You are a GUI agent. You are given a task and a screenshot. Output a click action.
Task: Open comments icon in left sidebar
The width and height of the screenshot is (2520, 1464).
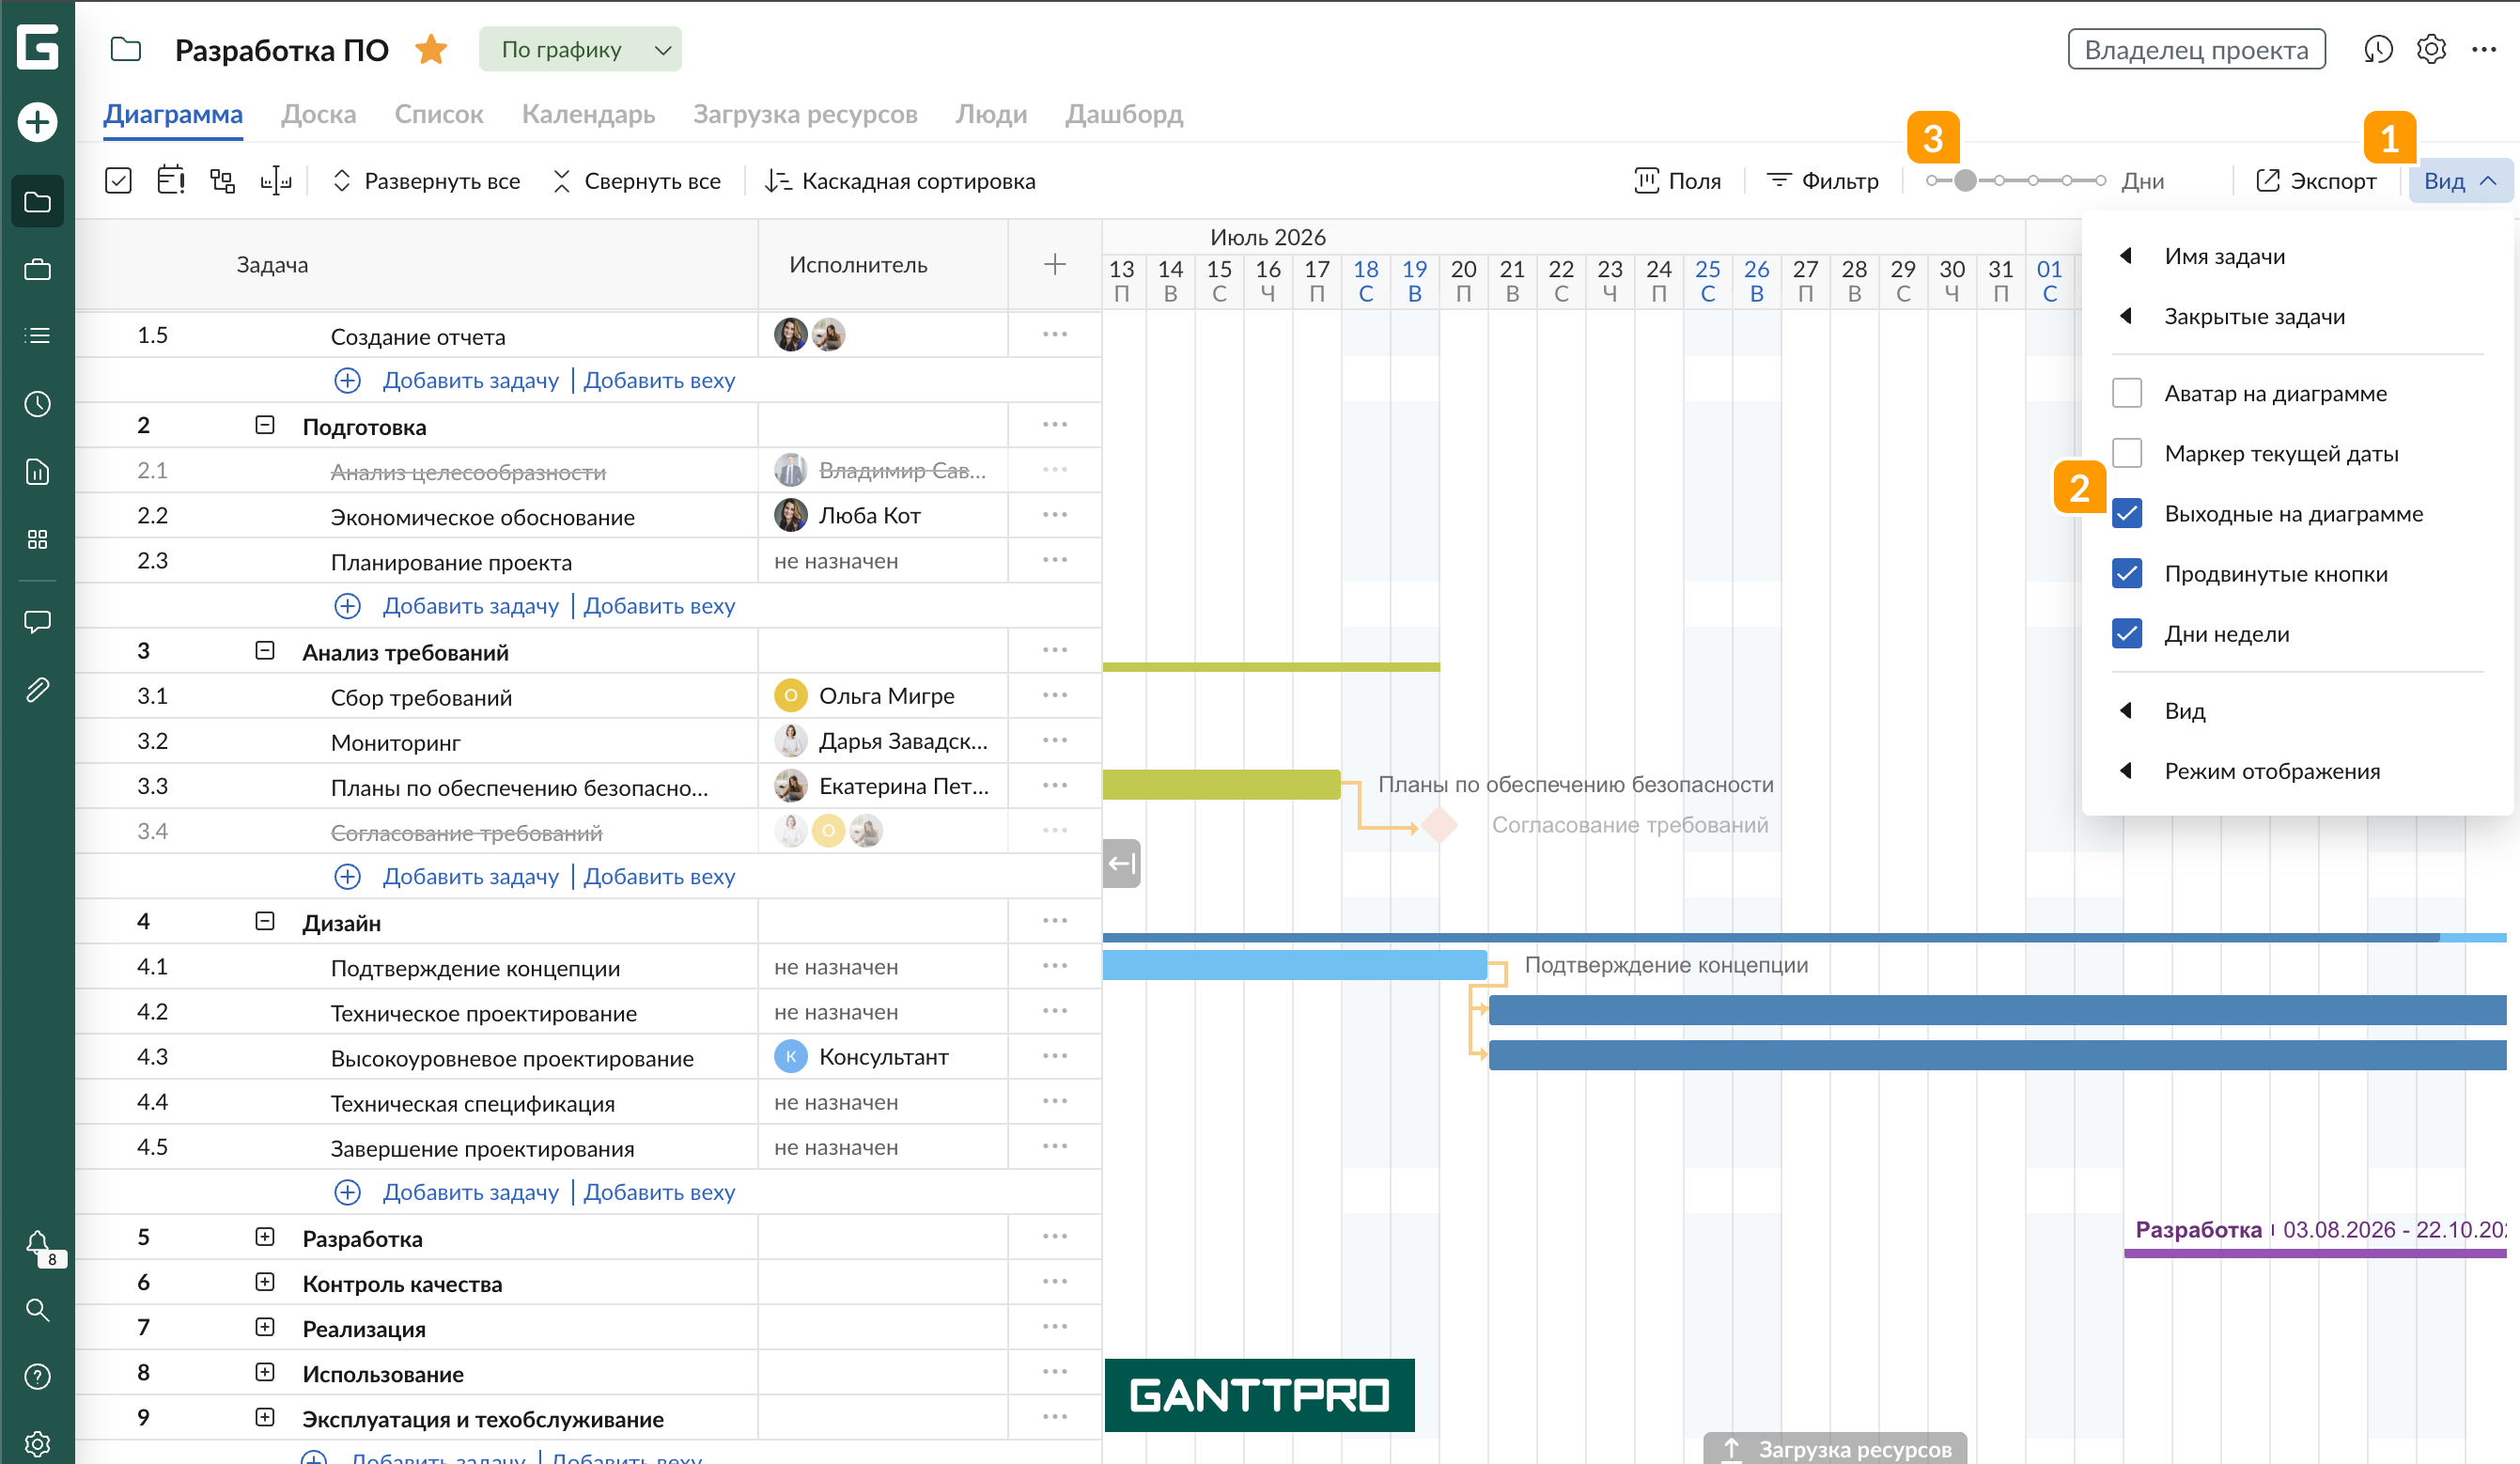[37, 622]
